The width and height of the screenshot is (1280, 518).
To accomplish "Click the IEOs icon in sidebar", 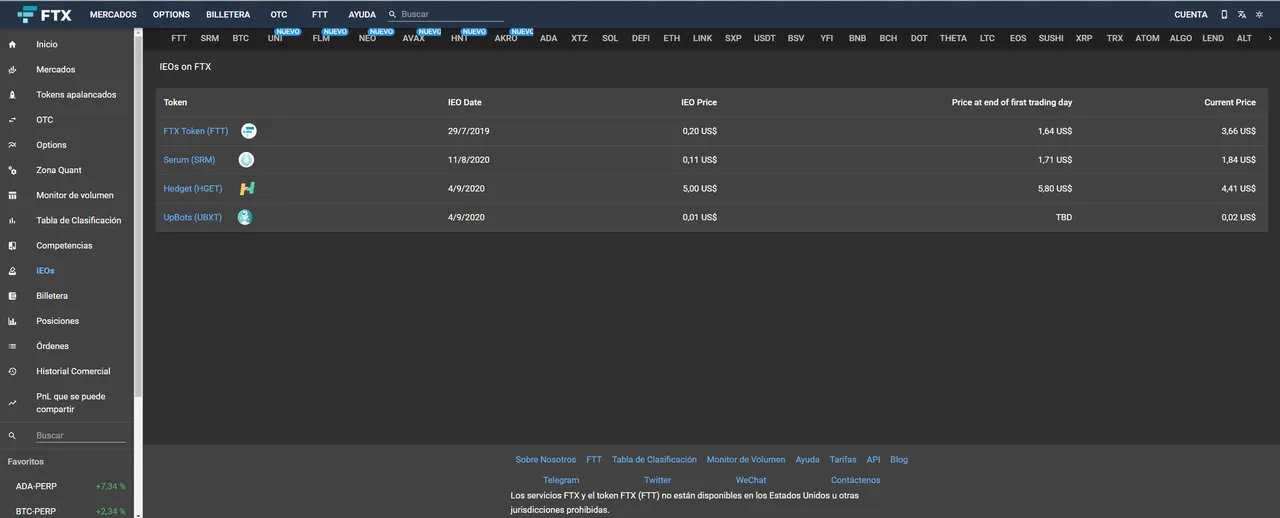I will coord(12,270).
